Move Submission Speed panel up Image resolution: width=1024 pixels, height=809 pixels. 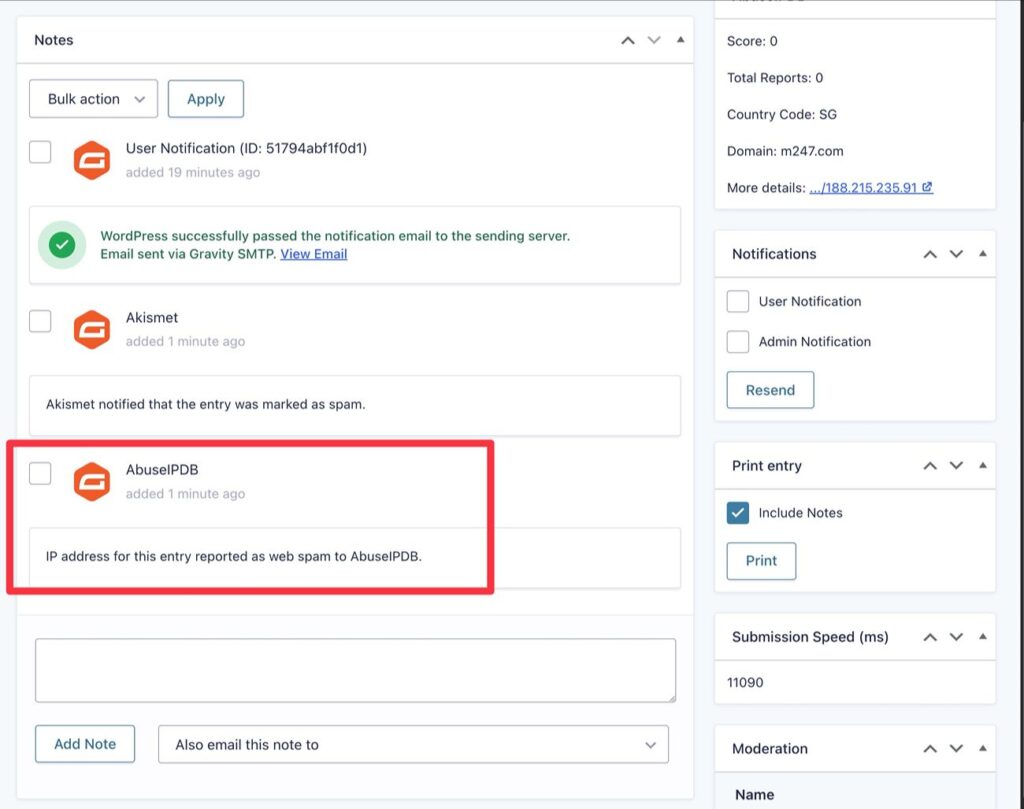930,637
